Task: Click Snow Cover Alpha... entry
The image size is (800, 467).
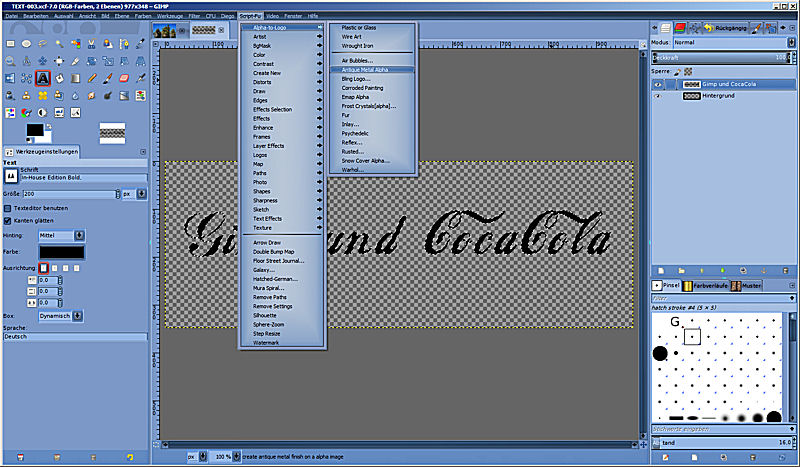Action: (x=373, y=161)
